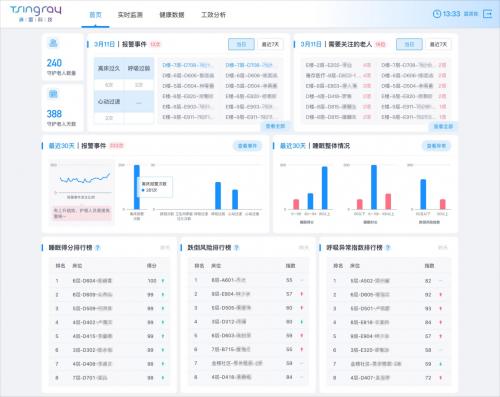Click sleep ranking row 6层-D604
This screenshot has width=500, height=397.
[x=109, y=281]
